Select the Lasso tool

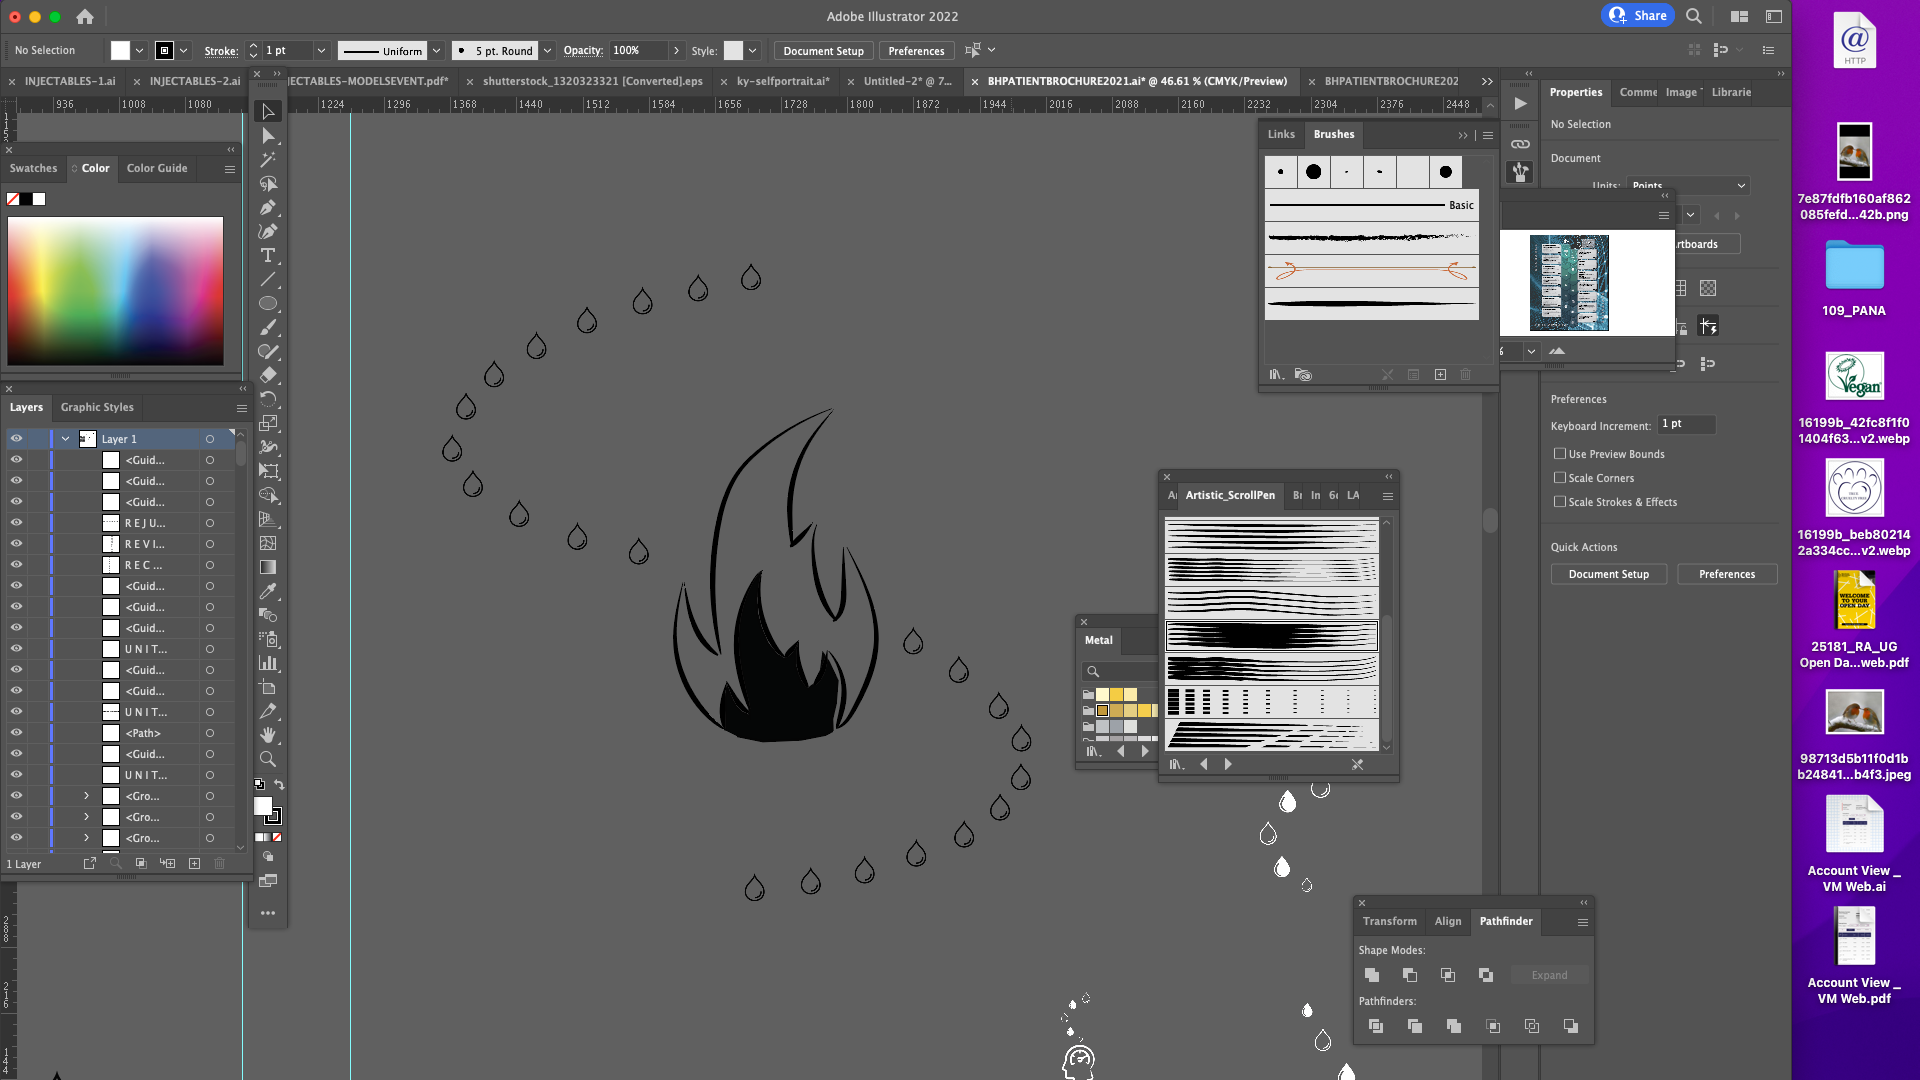(268, 183)
